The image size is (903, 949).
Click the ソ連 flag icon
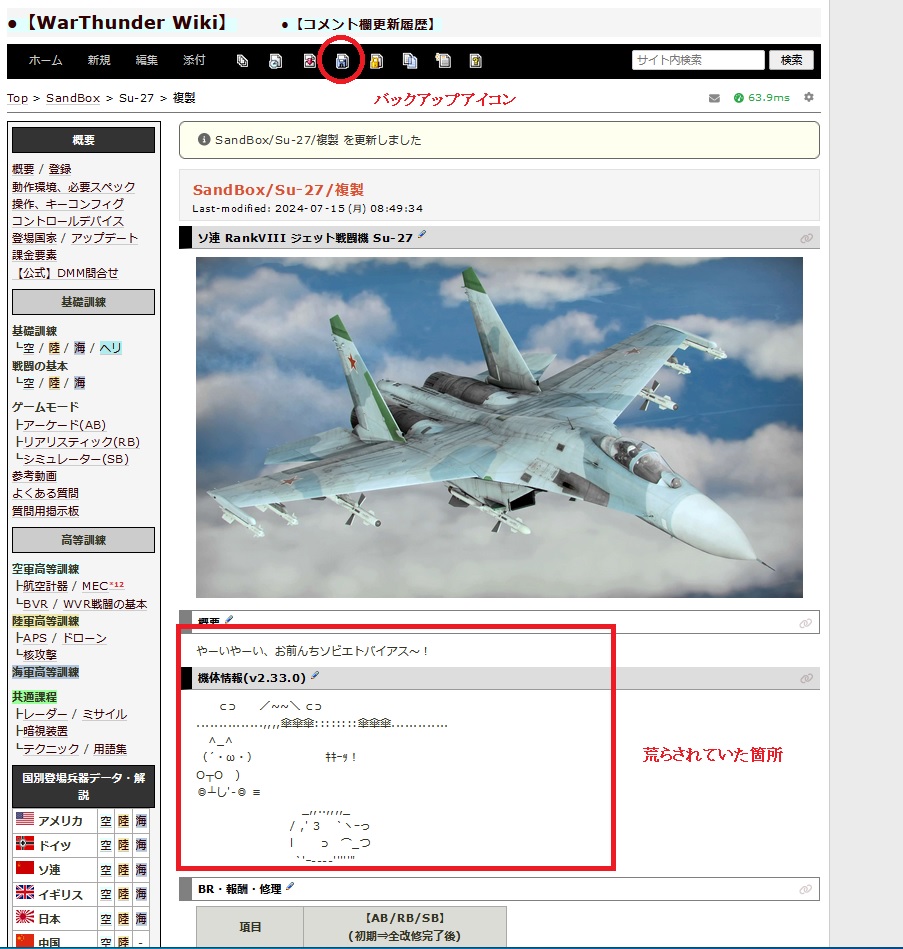[25, 868]
